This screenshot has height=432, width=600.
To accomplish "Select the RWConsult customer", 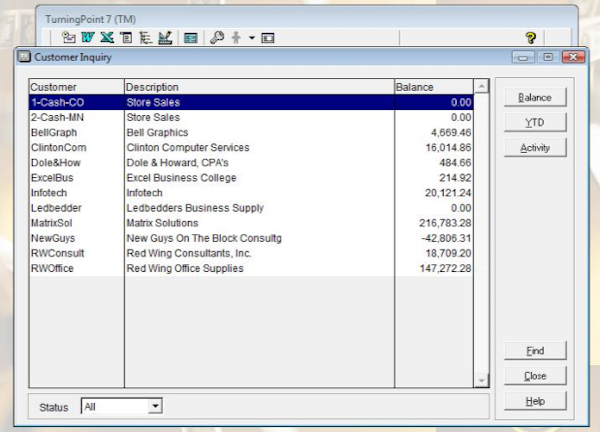I will 58,253.
